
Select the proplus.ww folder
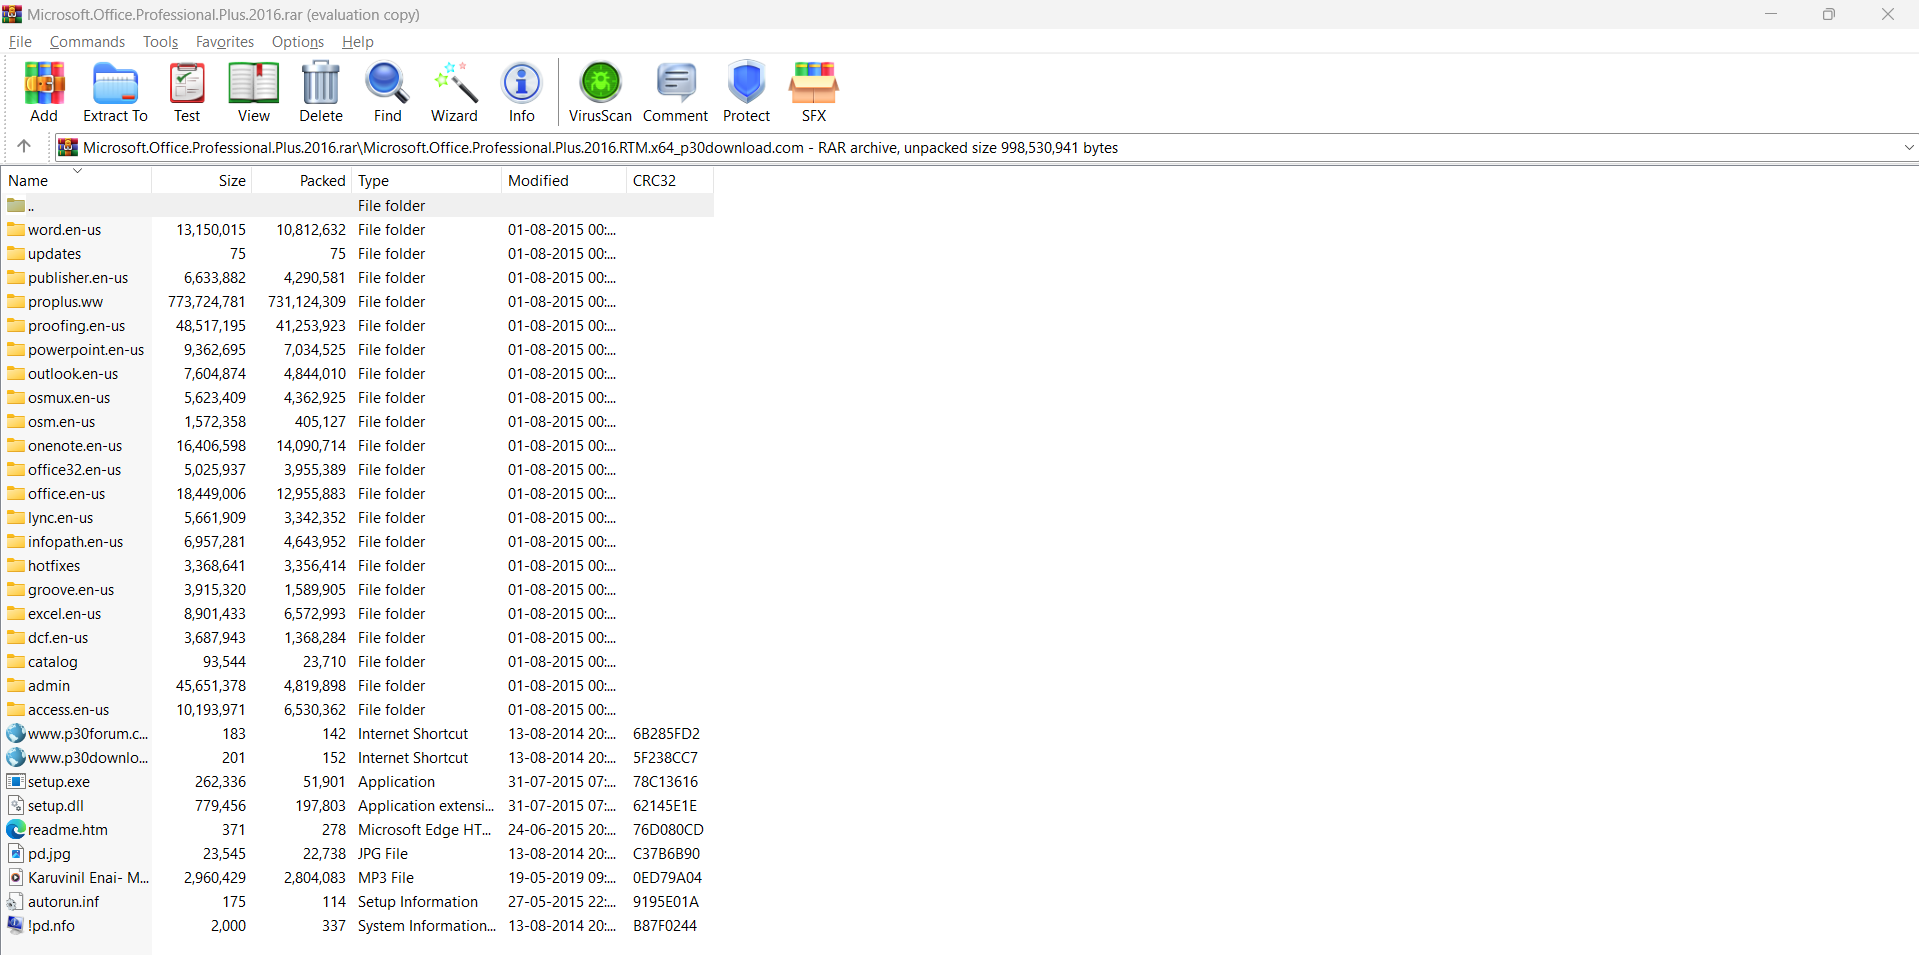65,302
